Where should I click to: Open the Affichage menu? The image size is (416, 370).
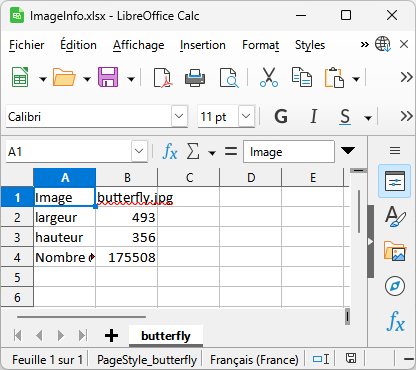(x=138, y=45)
